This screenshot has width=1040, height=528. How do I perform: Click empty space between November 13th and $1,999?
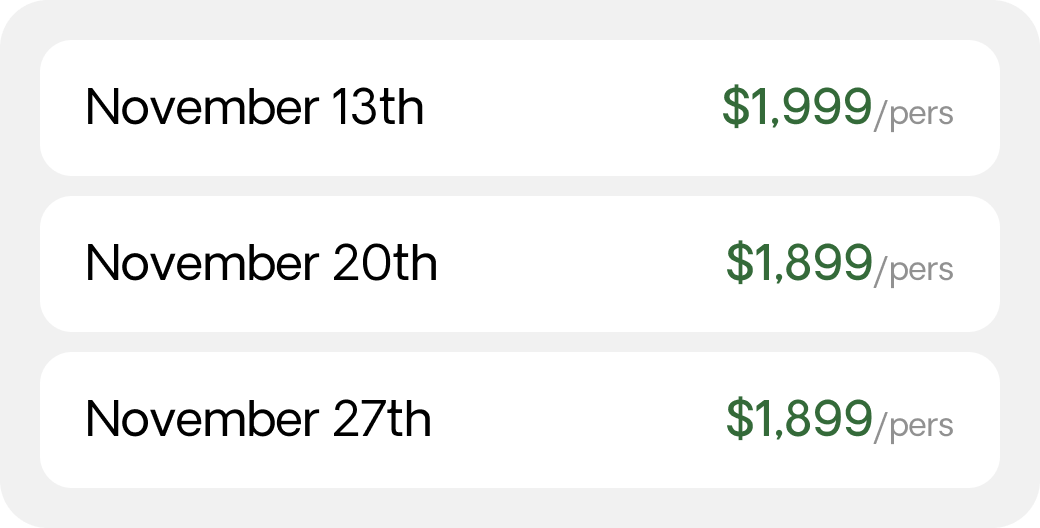tap(570, 107)
